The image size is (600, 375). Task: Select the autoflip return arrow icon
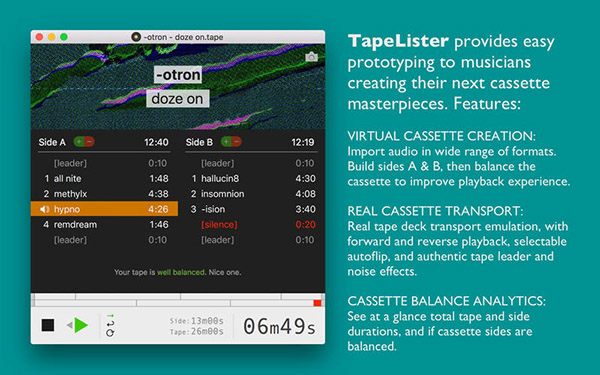tap(110, 324)
